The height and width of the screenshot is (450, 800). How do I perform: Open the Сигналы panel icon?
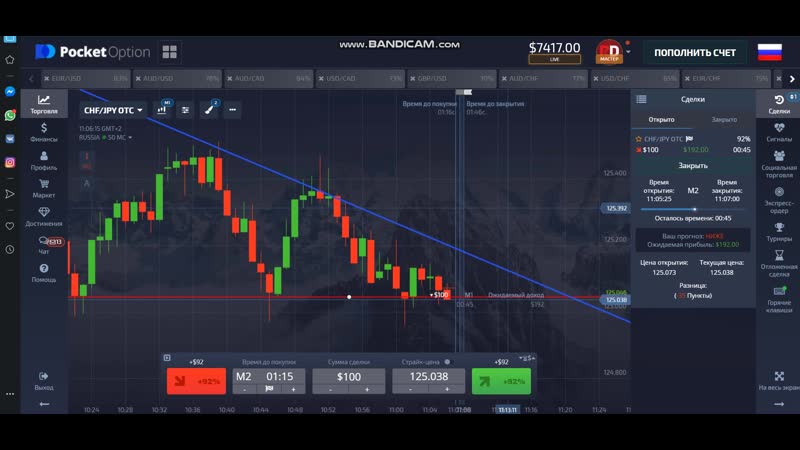(x=779, y=132)
